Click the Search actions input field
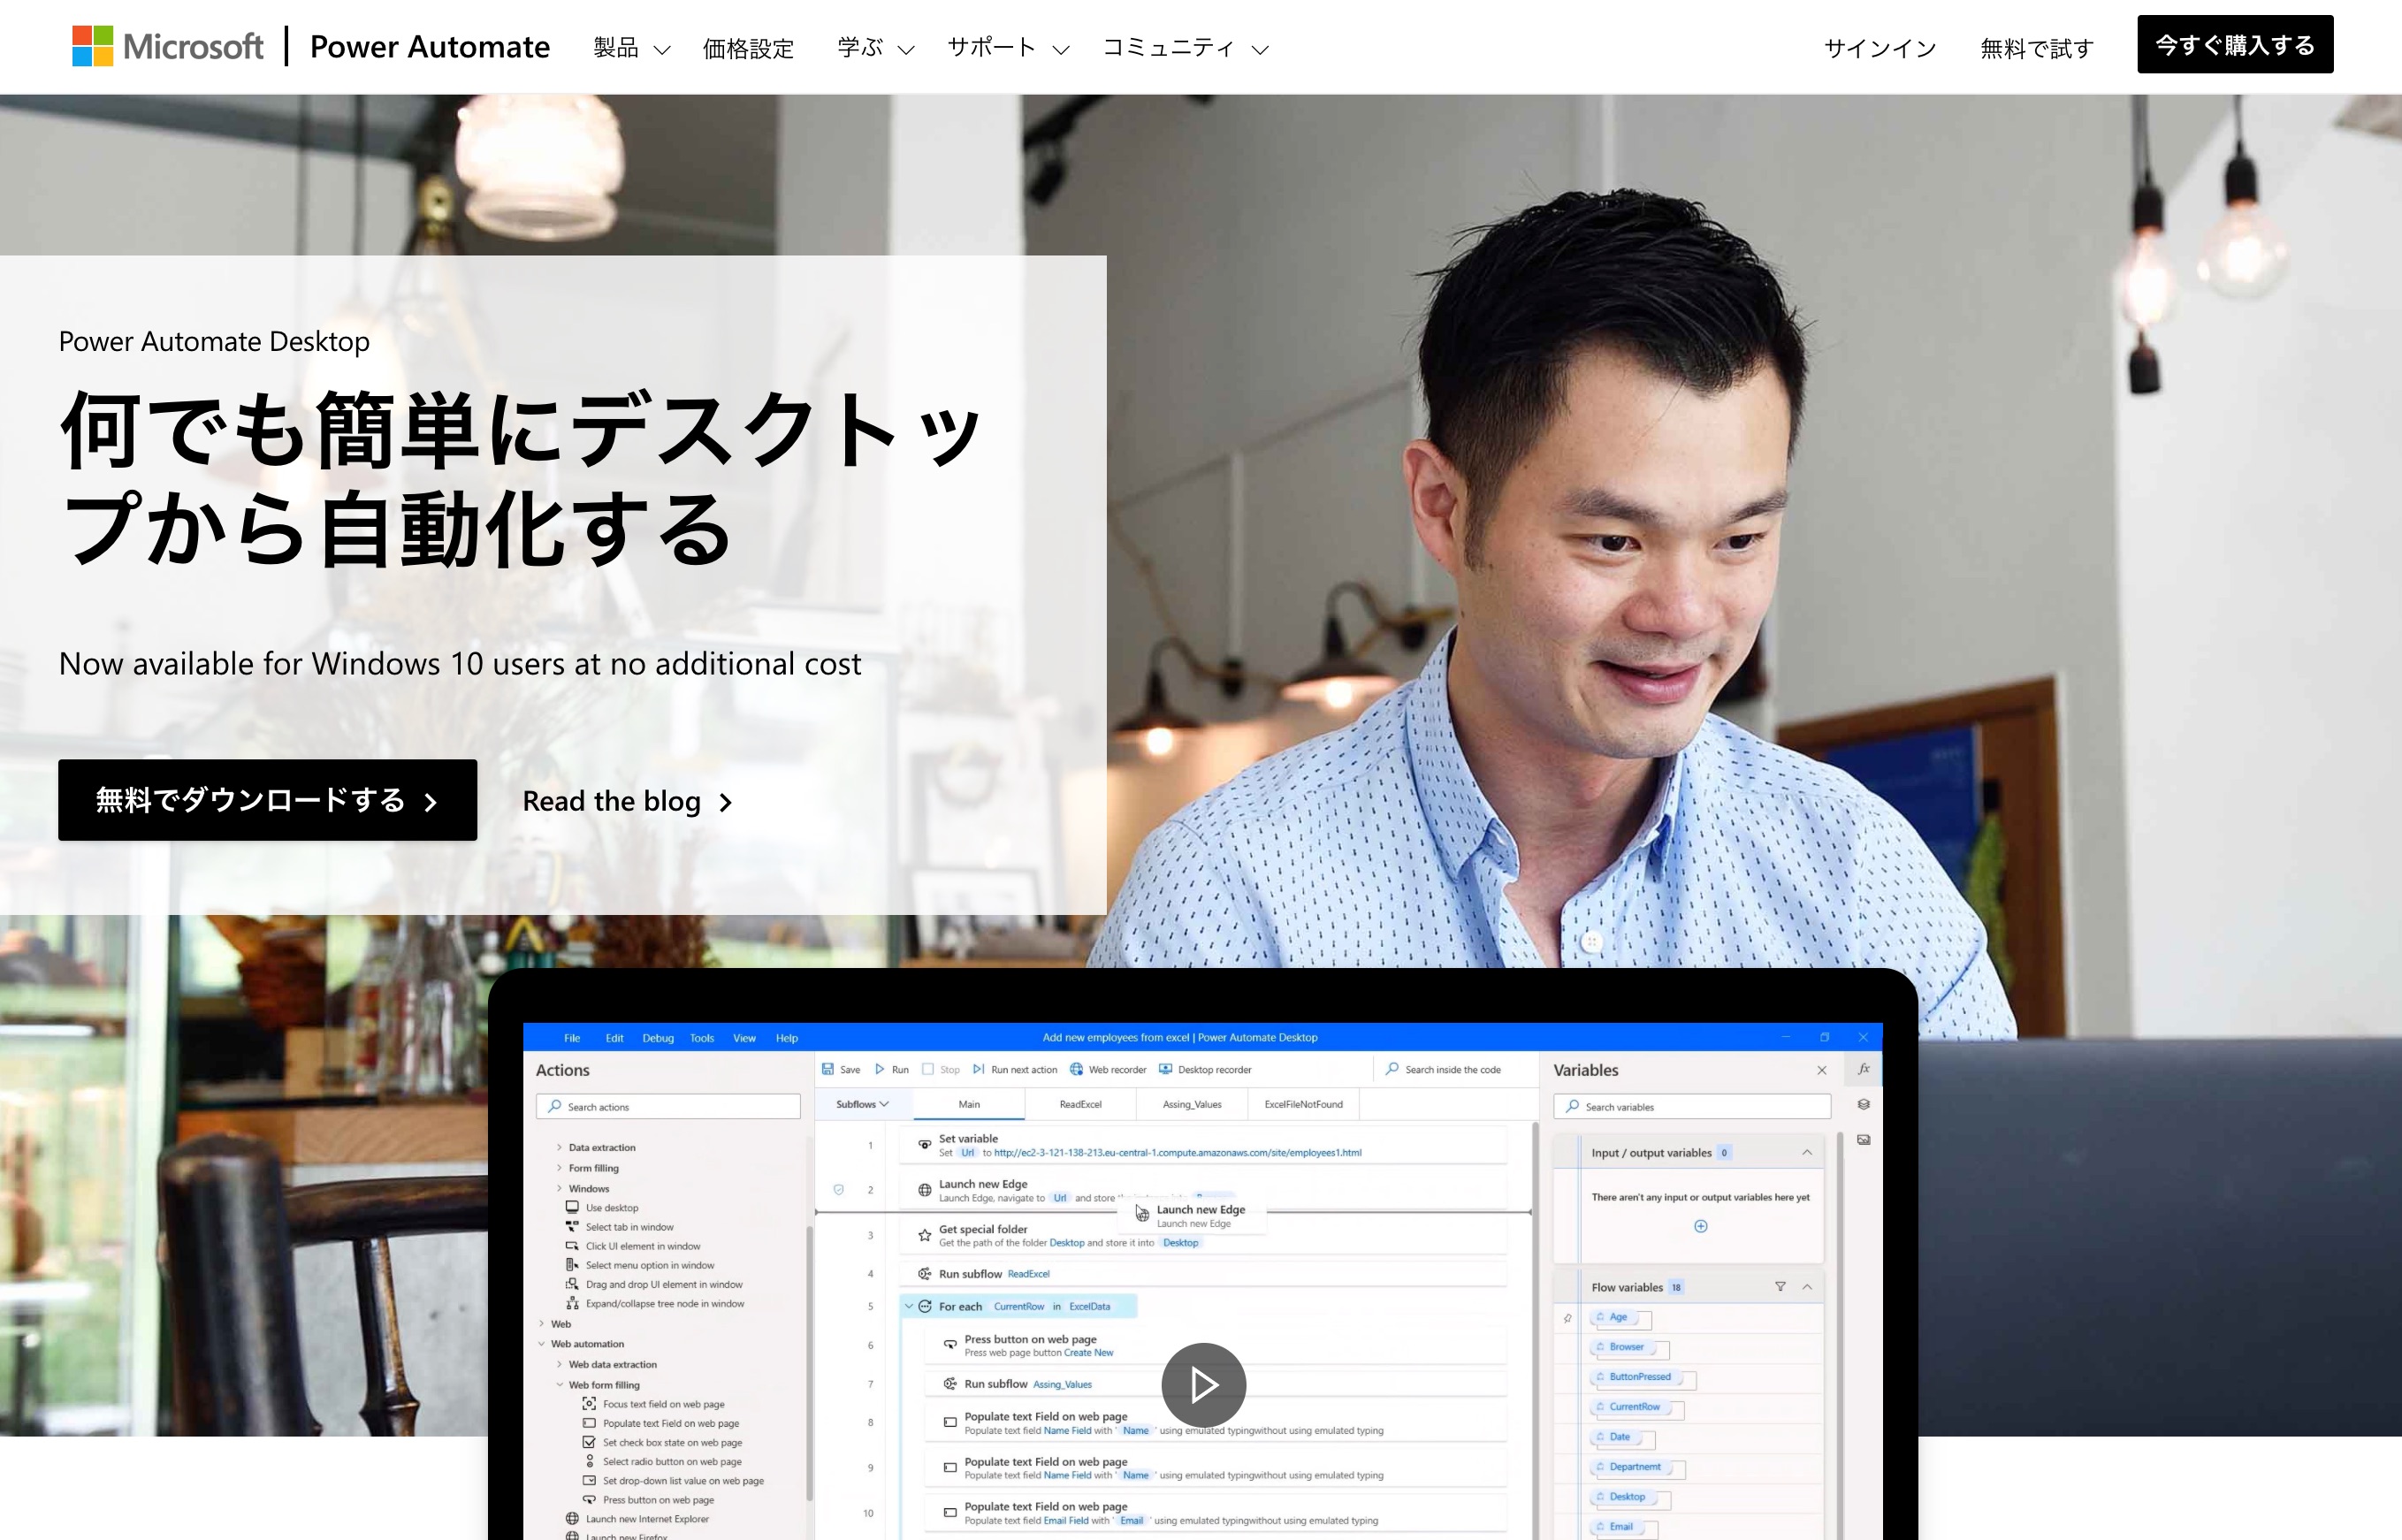Screen dimensions: 2402x1540 coord(668,1106)
